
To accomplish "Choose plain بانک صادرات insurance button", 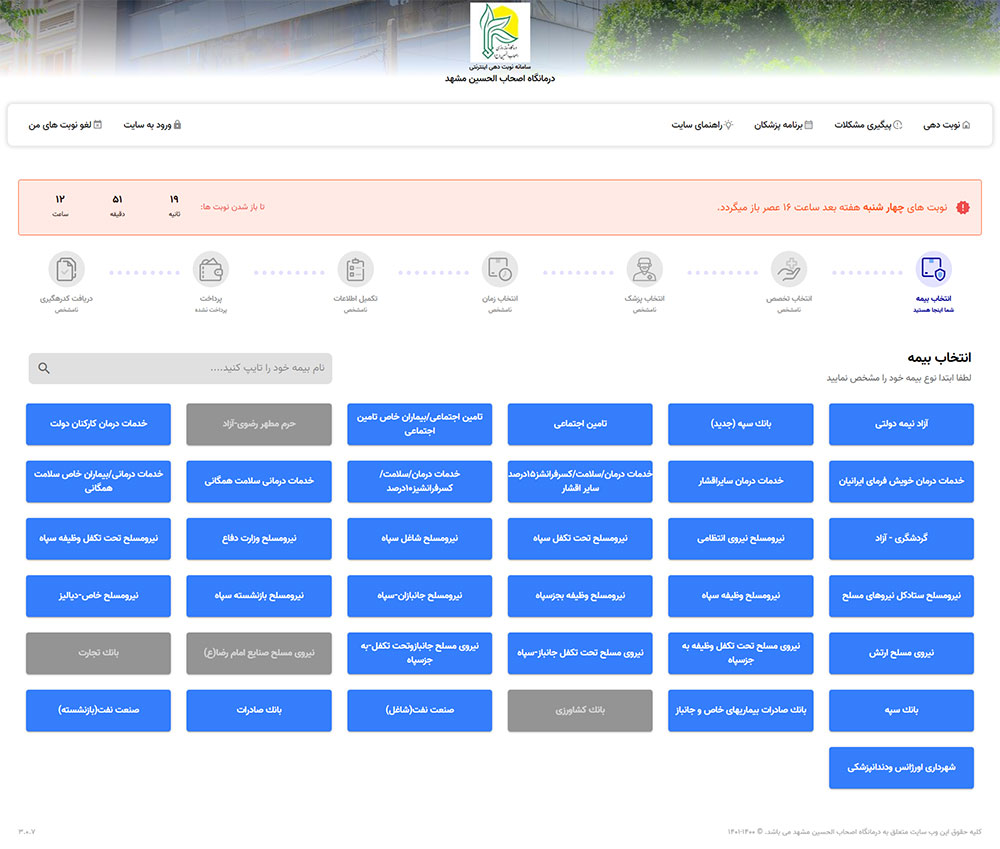I will (259, 711).
